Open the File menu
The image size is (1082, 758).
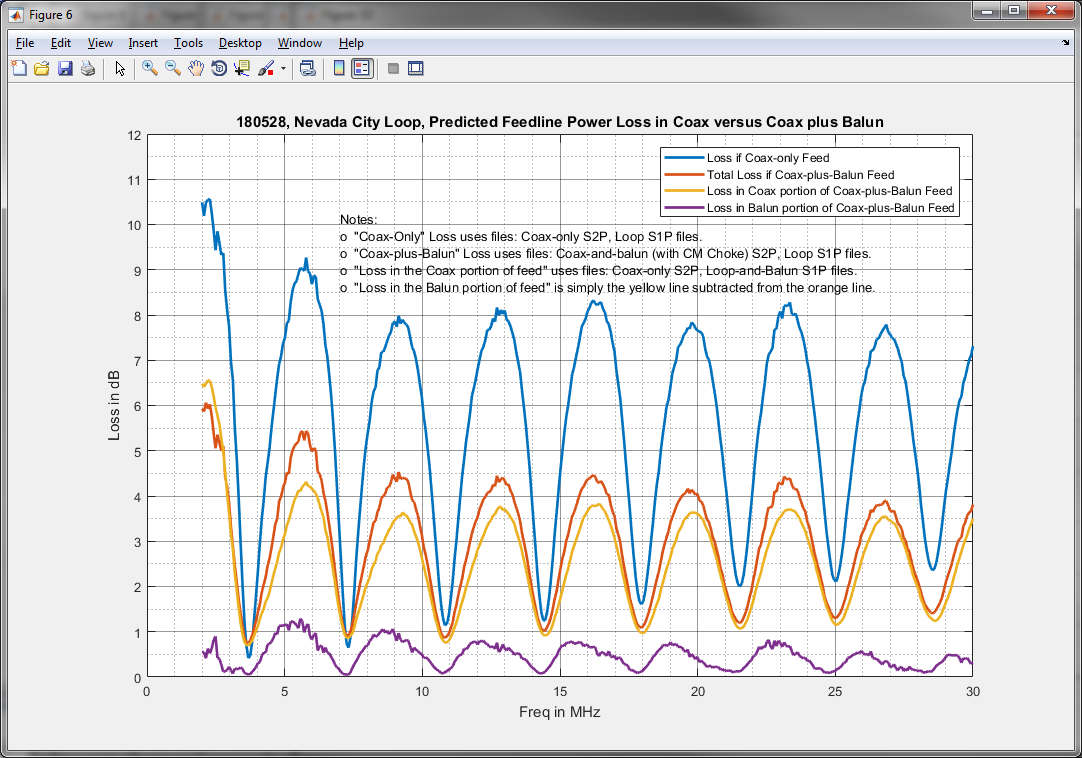25,43
